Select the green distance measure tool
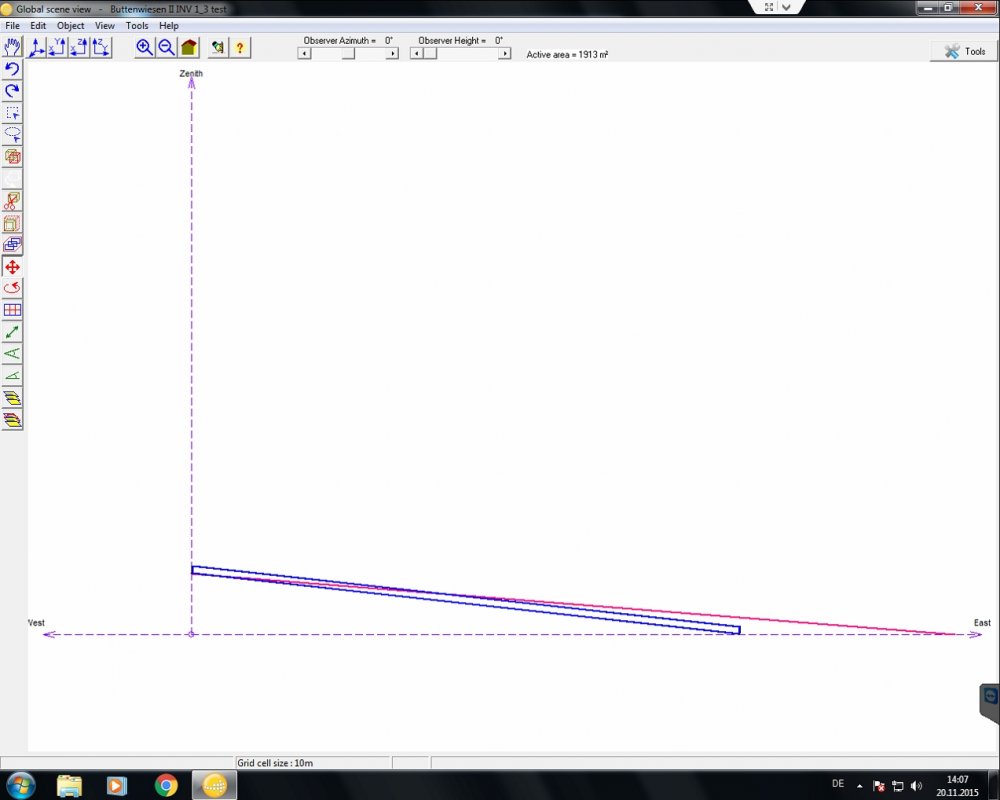Screen dimensions: 1000x800 pyautogui.click(x=12, y=332)
